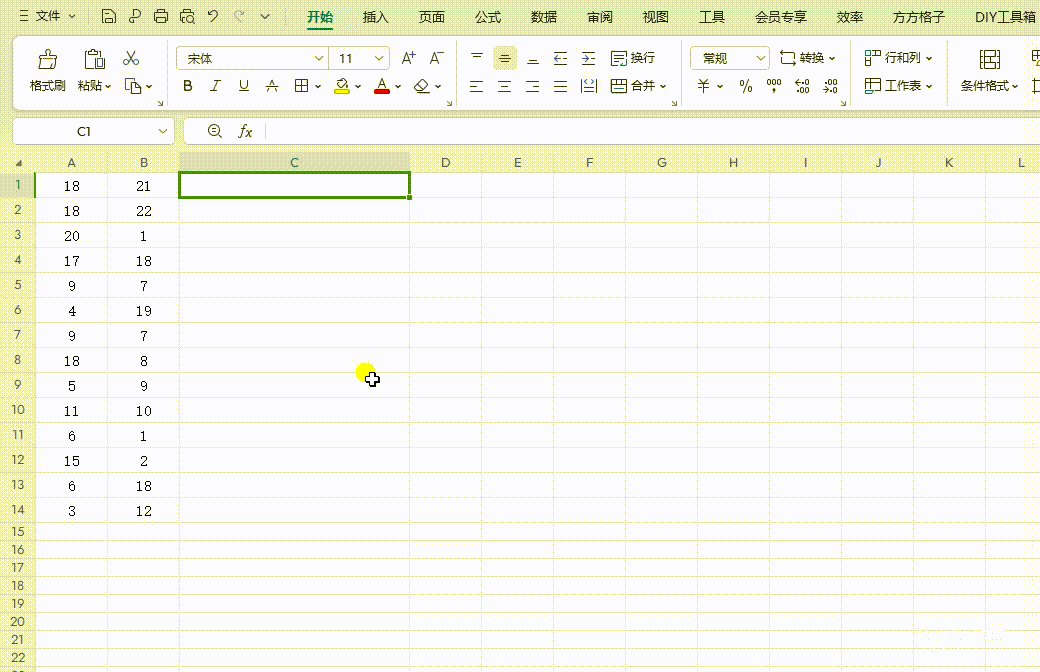
Task: Click the Print icon
Action: [161, 17]
